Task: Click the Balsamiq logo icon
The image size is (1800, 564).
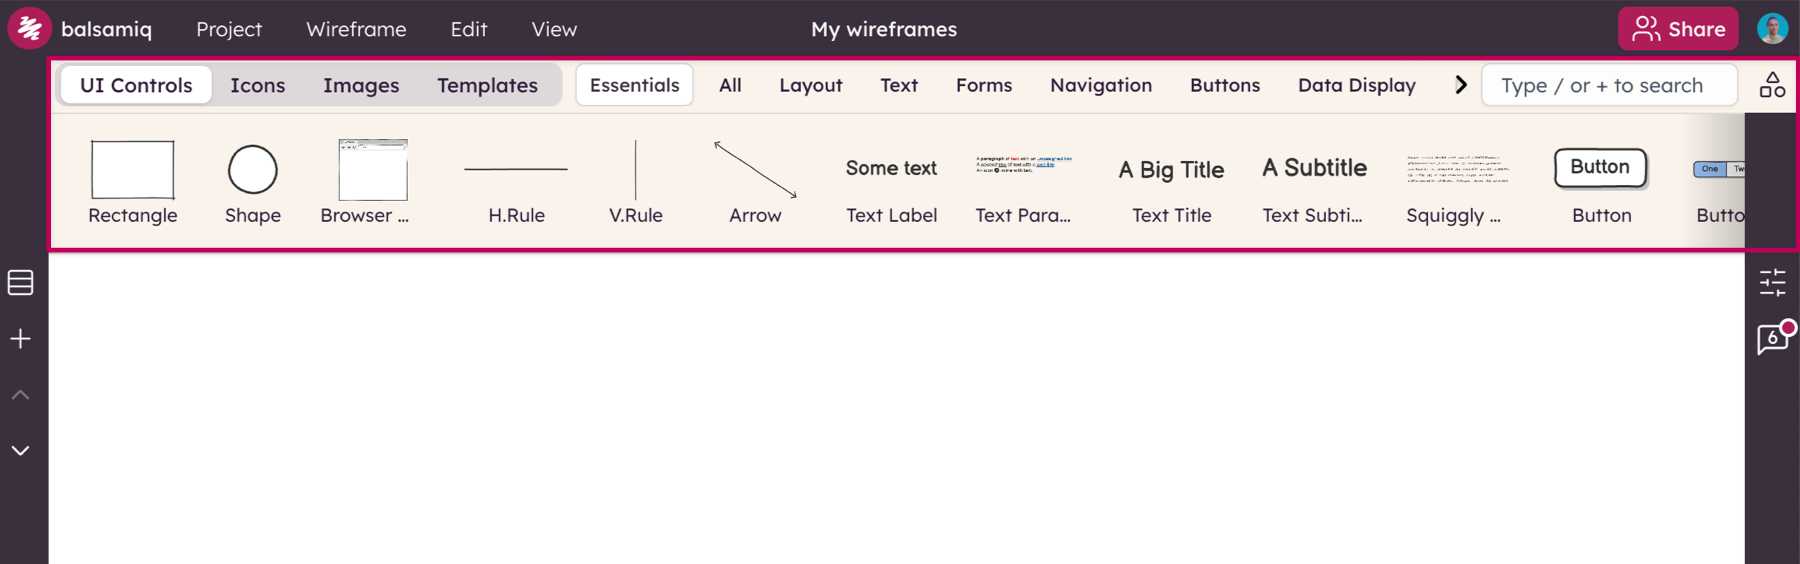Action: click(29, 29)
